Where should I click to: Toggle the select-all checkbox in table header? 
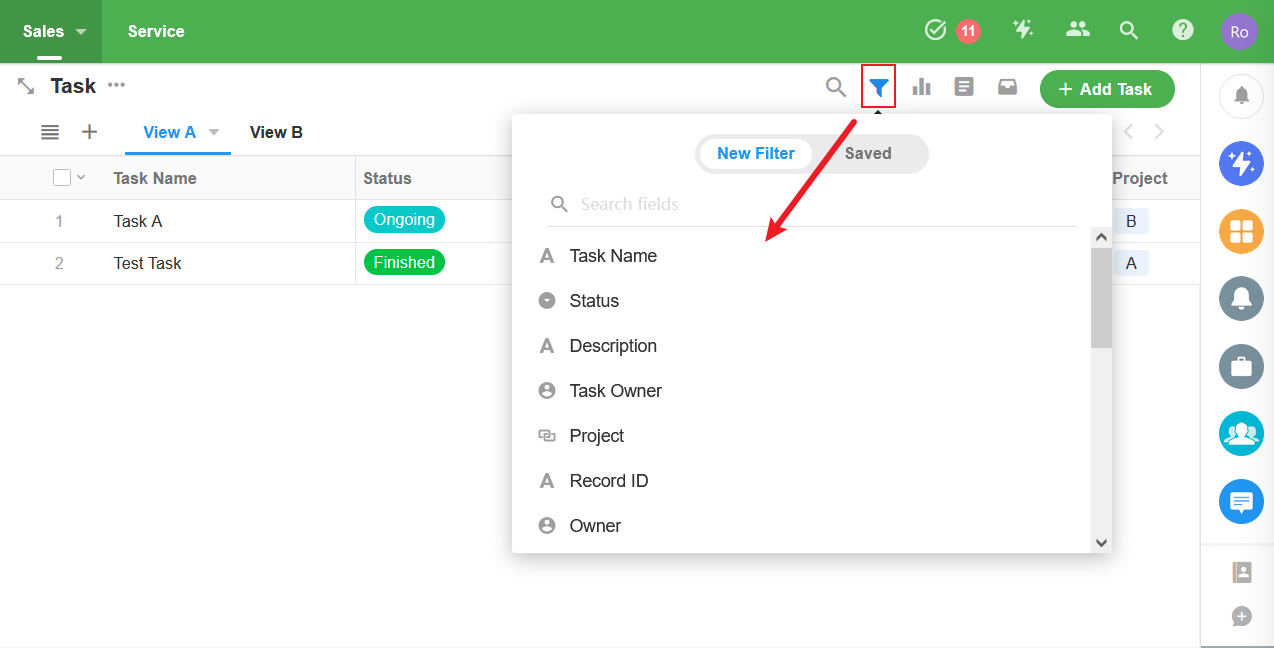62,177
